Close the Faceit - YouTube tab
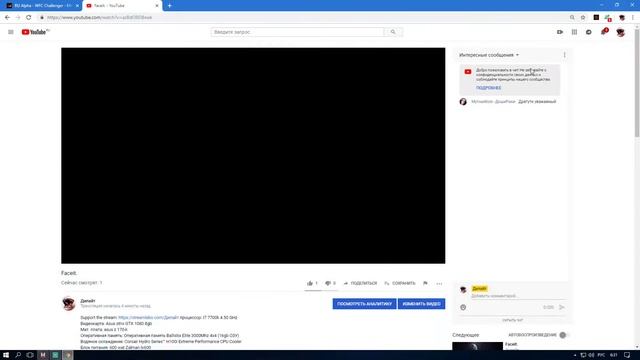The width and height of the screenshot is (640, 360). coord(157,6)
